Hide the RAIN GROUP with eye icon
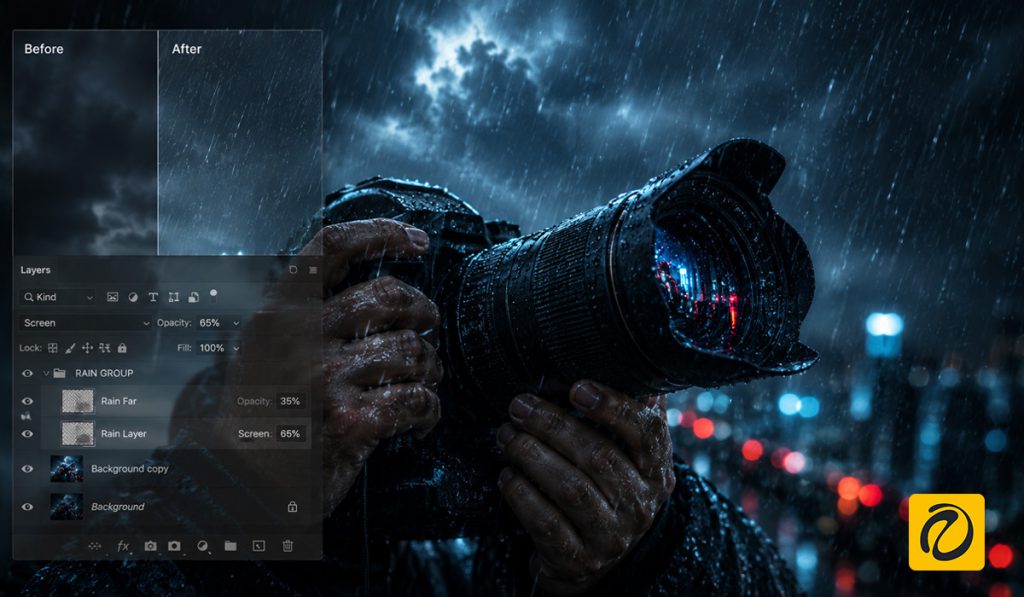The width and height of the screenshot is (1024, 597). [27, 373]
